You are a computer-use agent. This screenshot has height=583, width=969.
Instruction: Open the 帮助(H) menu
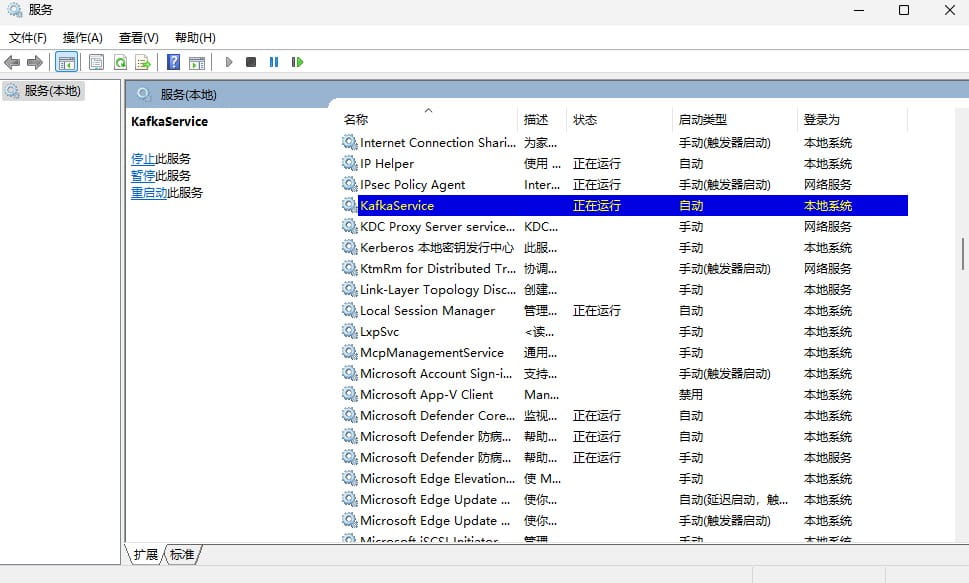[x=195, y=38]
